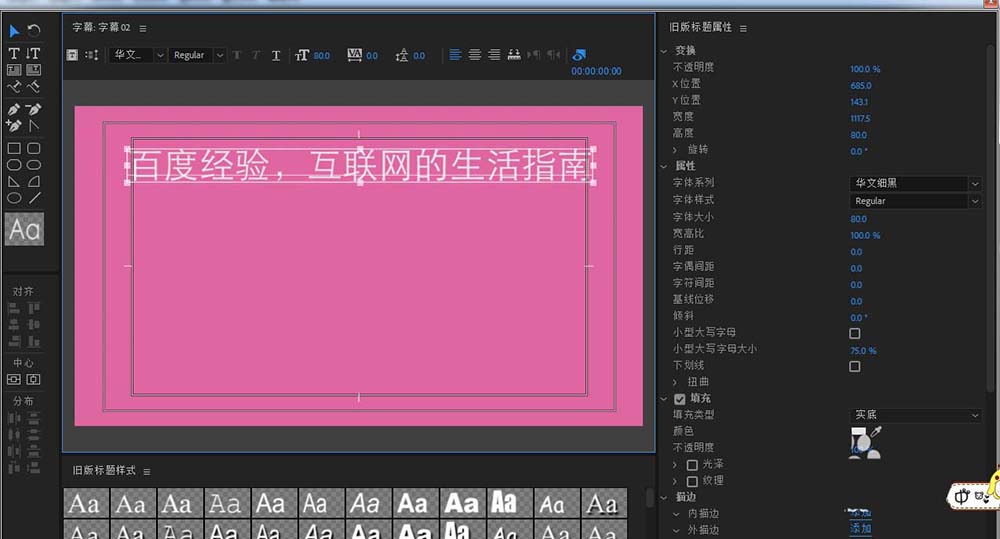Select the Add Anchor Point tool
Viewport: 1000px width, 539px height.
(14, 126)
